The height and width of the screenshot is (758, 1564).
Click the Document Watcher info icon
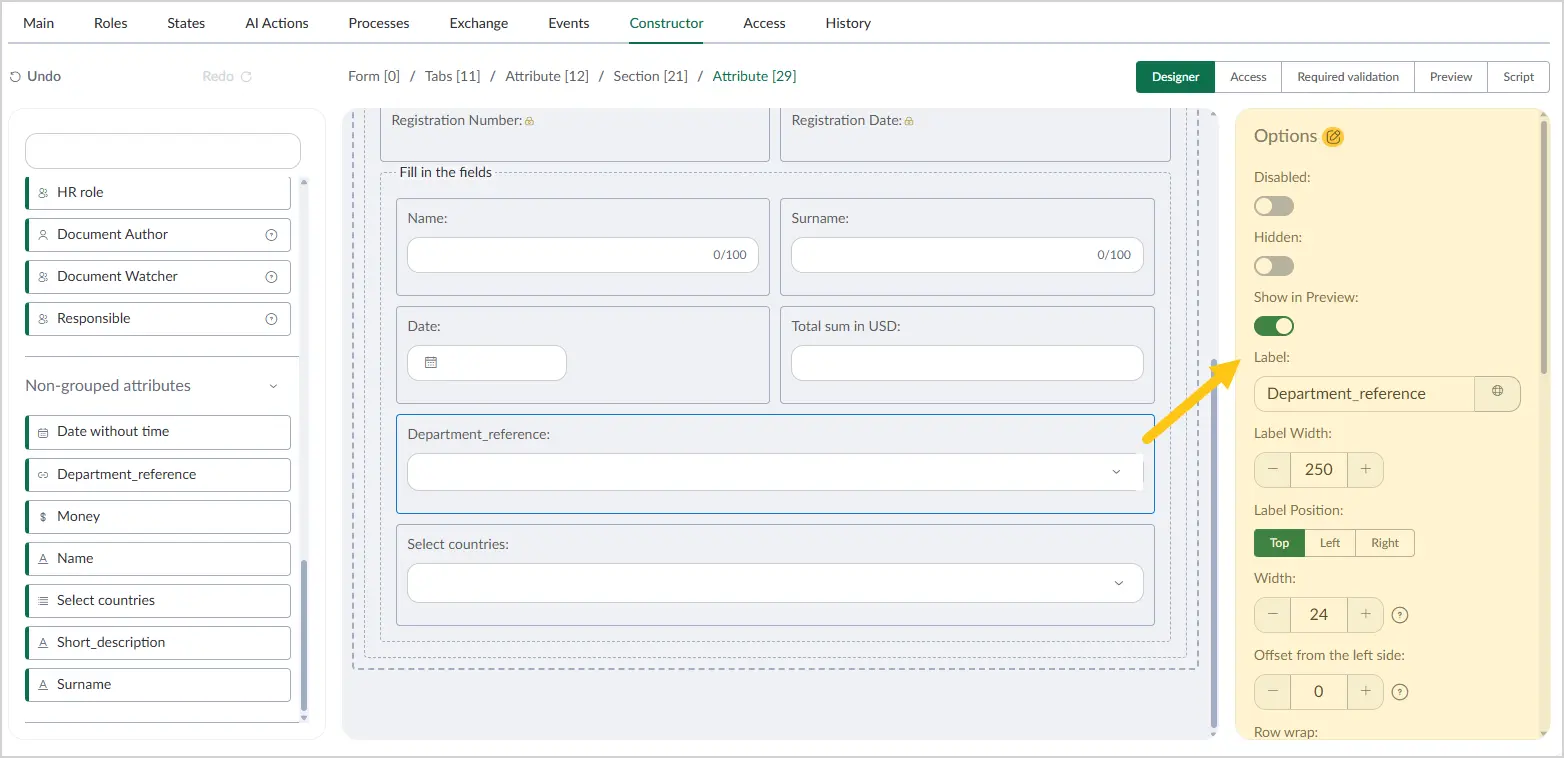(271, 277)
